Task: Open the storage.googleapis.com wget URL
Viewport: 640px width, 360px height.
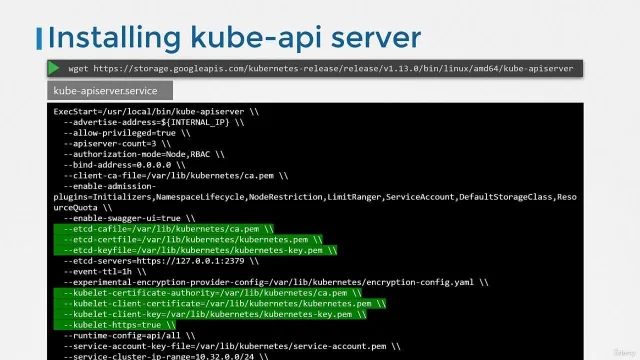Action: (333, 69)
